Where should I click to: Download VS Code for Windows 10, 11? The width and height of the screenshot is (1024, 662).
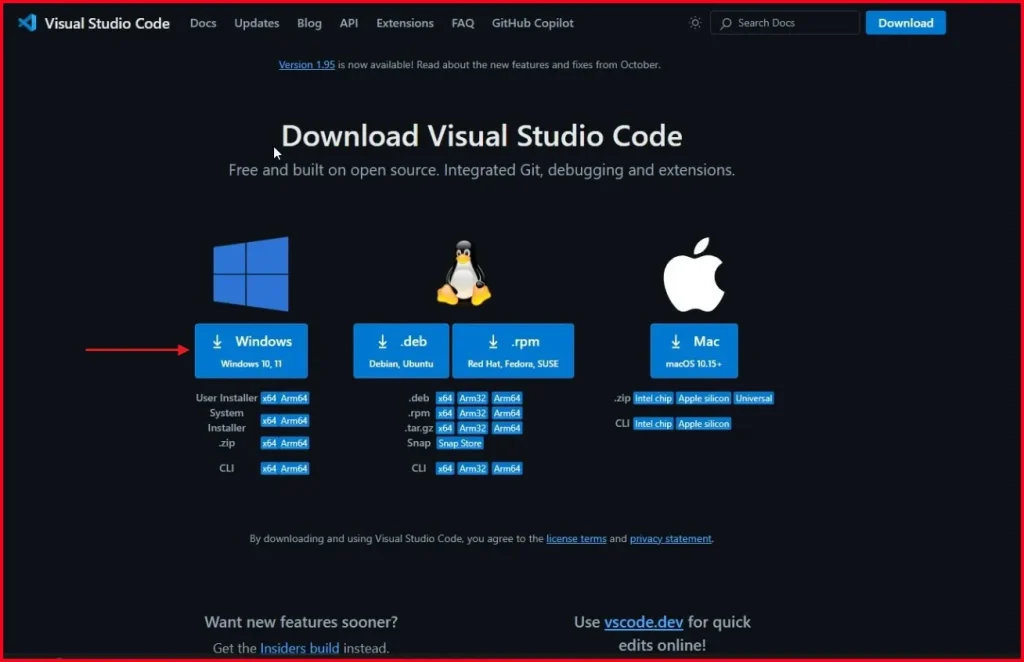pyautogui.click(x=251, y=351)
